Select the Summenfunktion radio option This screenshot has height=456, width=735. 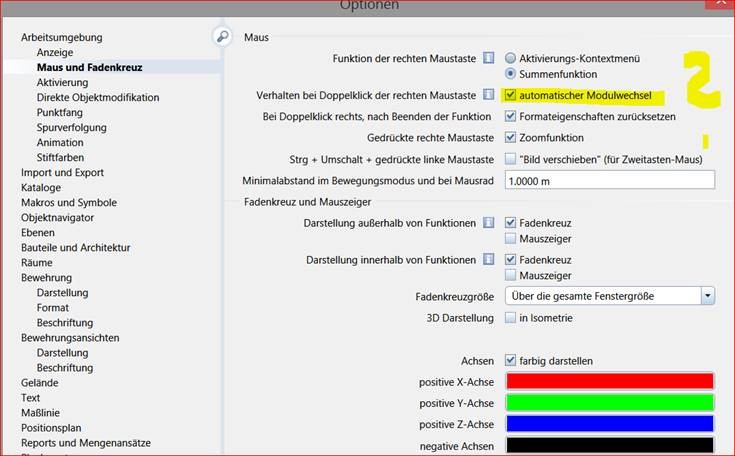point(511,74)
